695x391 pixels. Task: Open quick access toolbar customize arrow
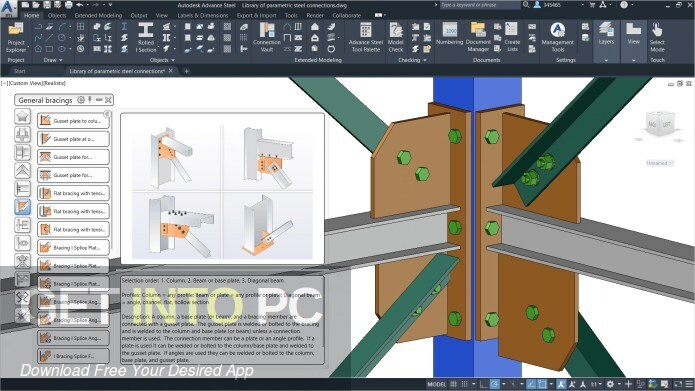click(x=110, y=5)
